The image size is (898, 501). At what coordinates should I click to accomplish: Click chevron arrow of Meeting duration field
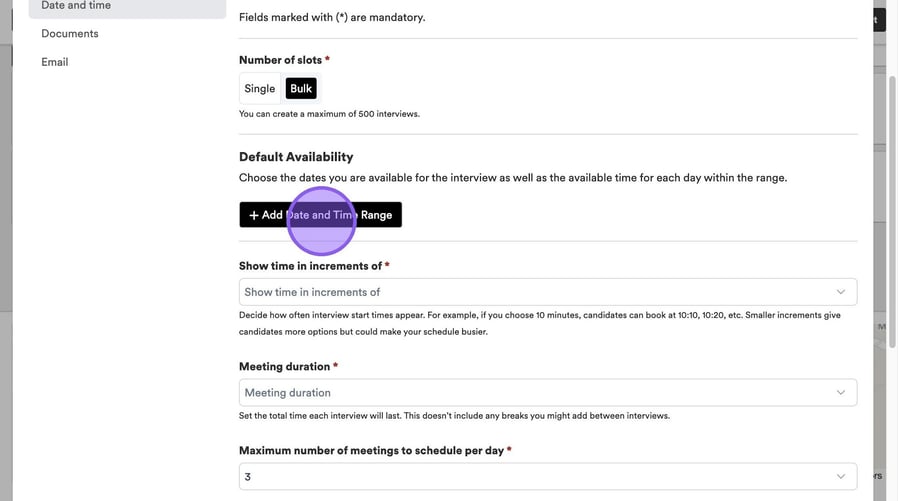(x=840, y=393)
